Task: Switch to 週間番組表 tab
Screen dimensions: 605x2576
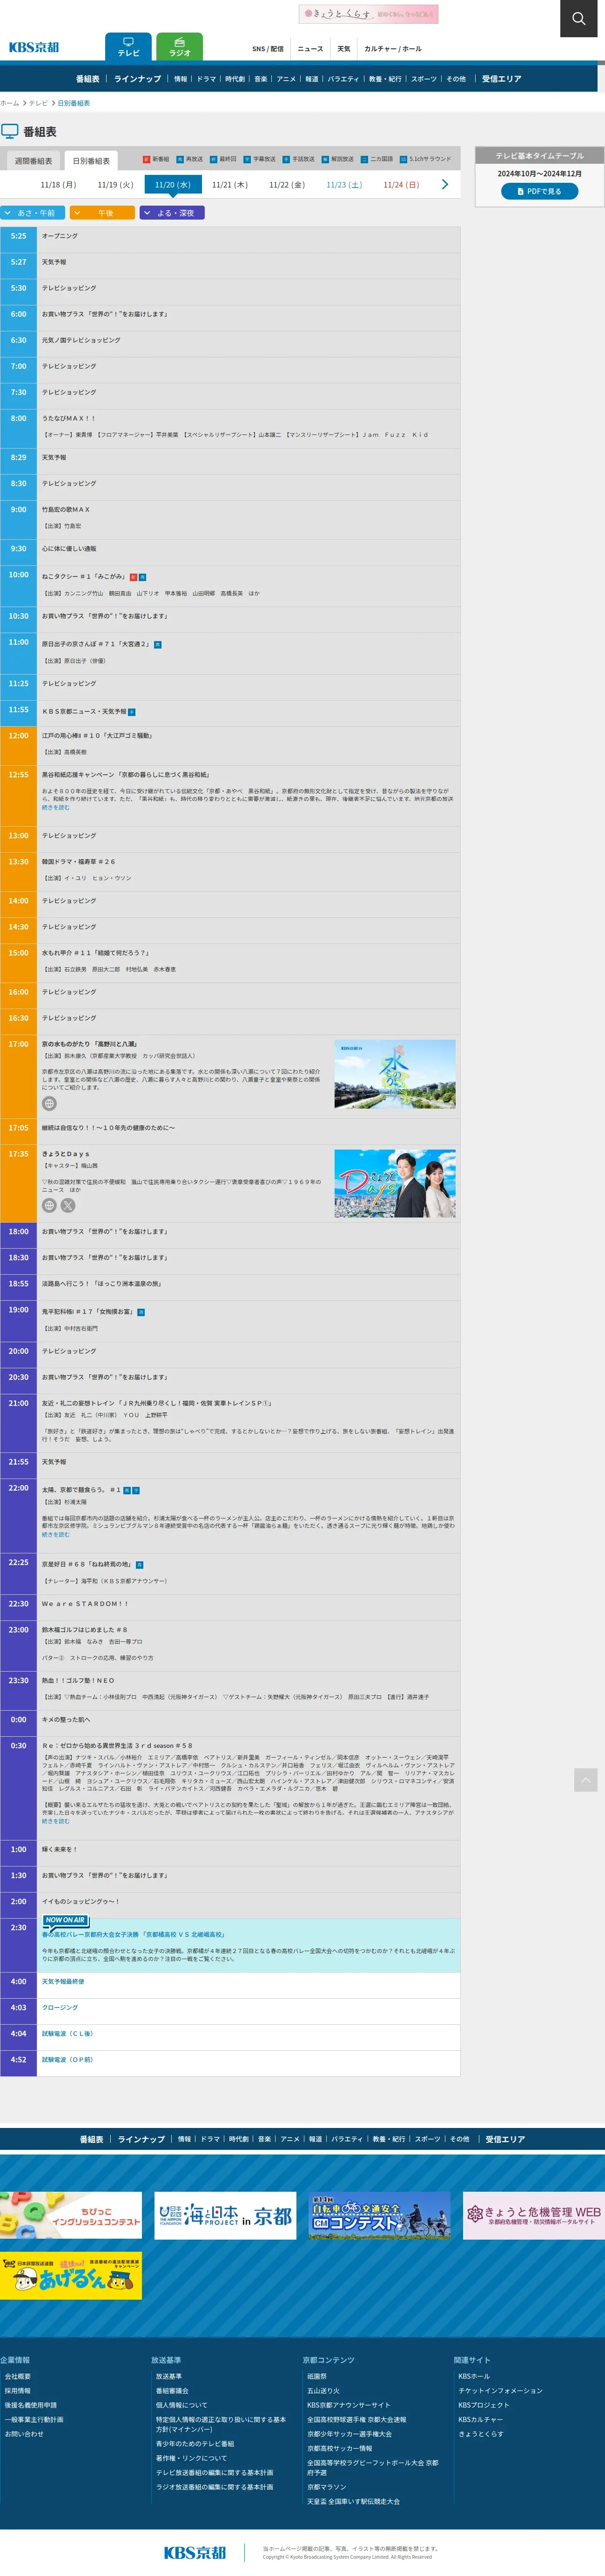Action: pos(33,161)
